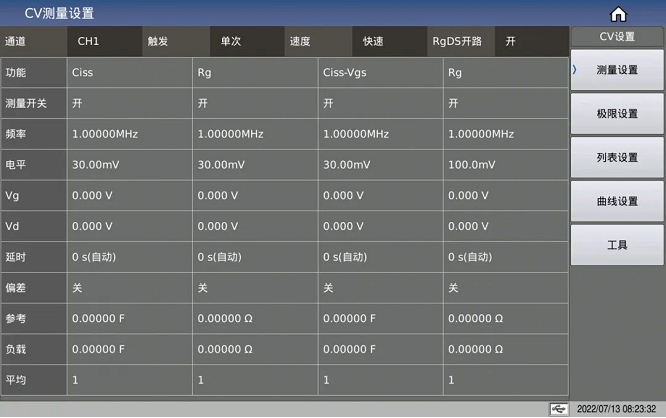Edit 频率 1.00000MHz in the Ciss-Vgs column
The image size is (666, 418).
(x=381, y=134)
